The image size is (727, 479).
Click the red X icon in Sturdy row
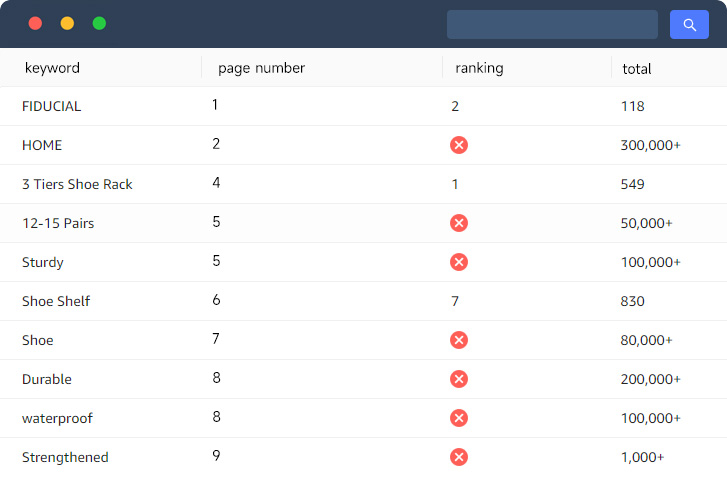pyautogui.click(x=459, y=262)
